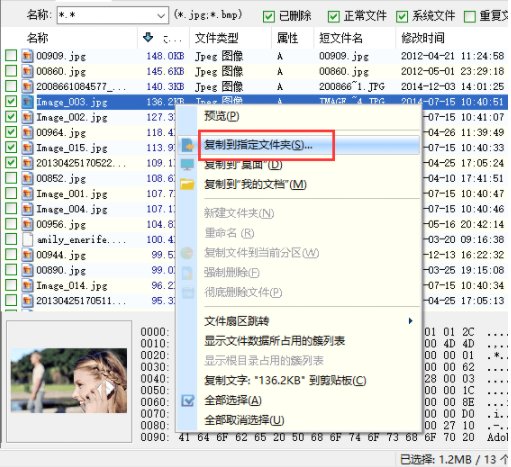Expand the 文件扇区跳转 submenu arrow
Viewport: 511px width, 467px height.
click(410, 321)
